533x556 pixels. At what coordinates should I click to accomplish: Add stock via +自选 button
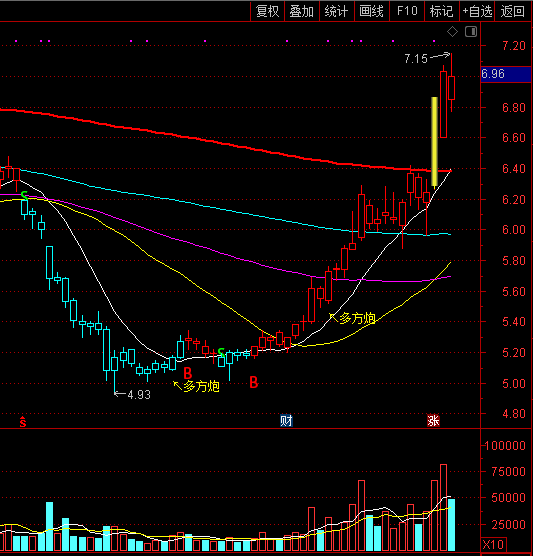pos(477,11)
